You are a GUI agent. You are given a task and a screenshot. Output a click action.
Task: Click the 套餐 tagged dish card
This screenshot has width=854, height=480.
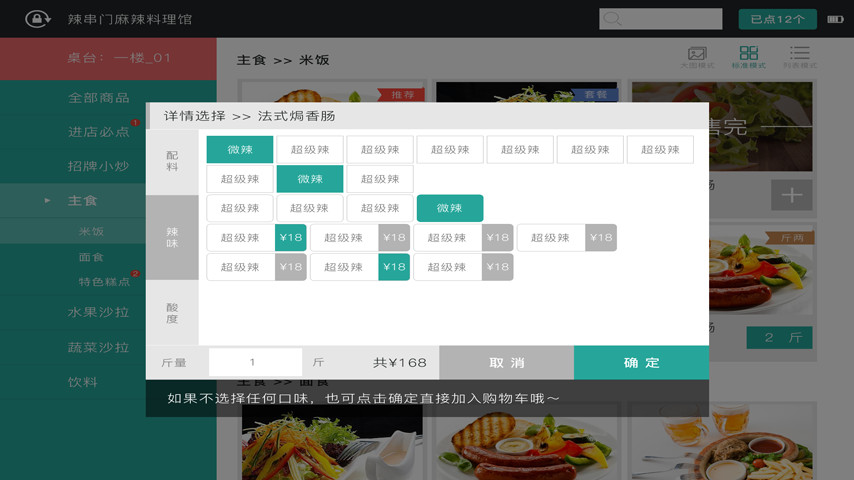point(527,92)
